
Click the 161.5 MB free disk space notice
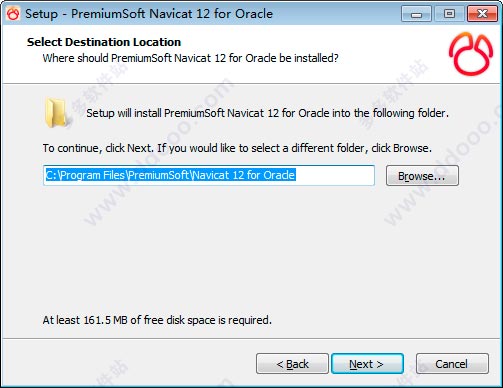(157, 320)
